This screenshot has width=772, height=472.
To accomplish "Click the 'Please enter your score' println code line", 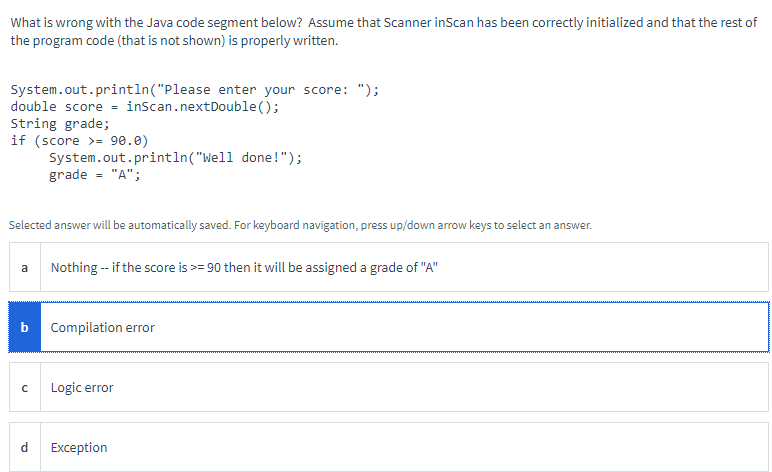I will (195, 90).
